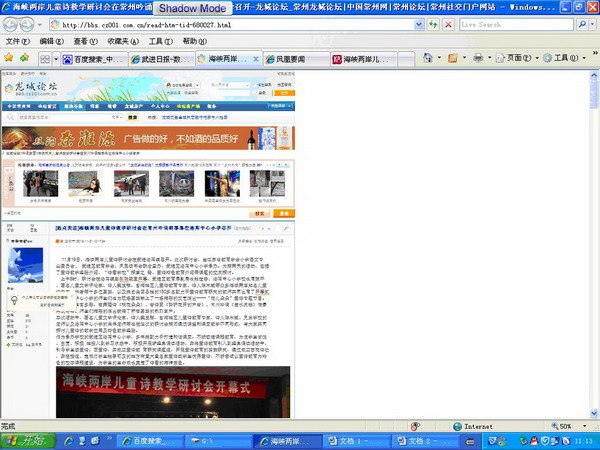Open the recent pages dropdown beside Forward
This screenshot has width=600, height=450.
39,25
